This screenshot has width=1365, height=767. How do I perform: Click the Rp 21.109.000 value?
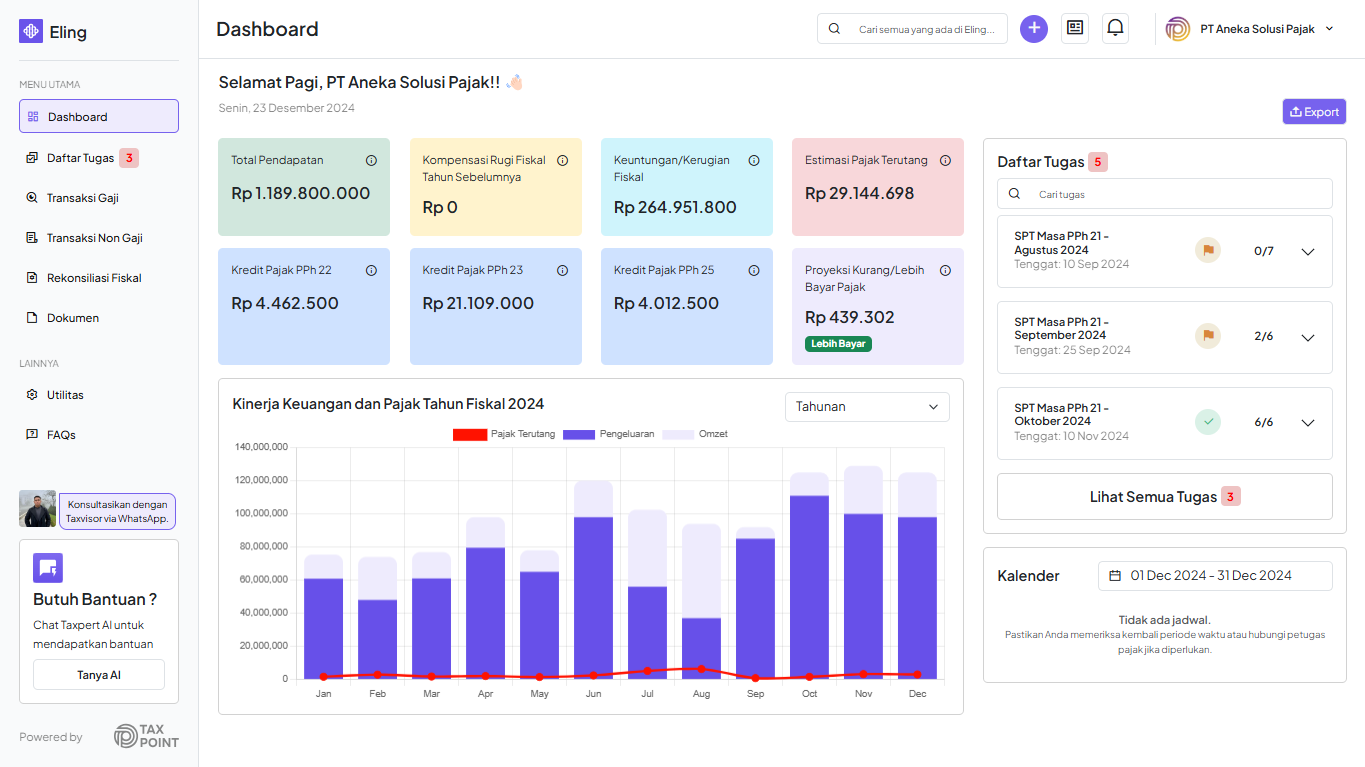click(478, 303)
